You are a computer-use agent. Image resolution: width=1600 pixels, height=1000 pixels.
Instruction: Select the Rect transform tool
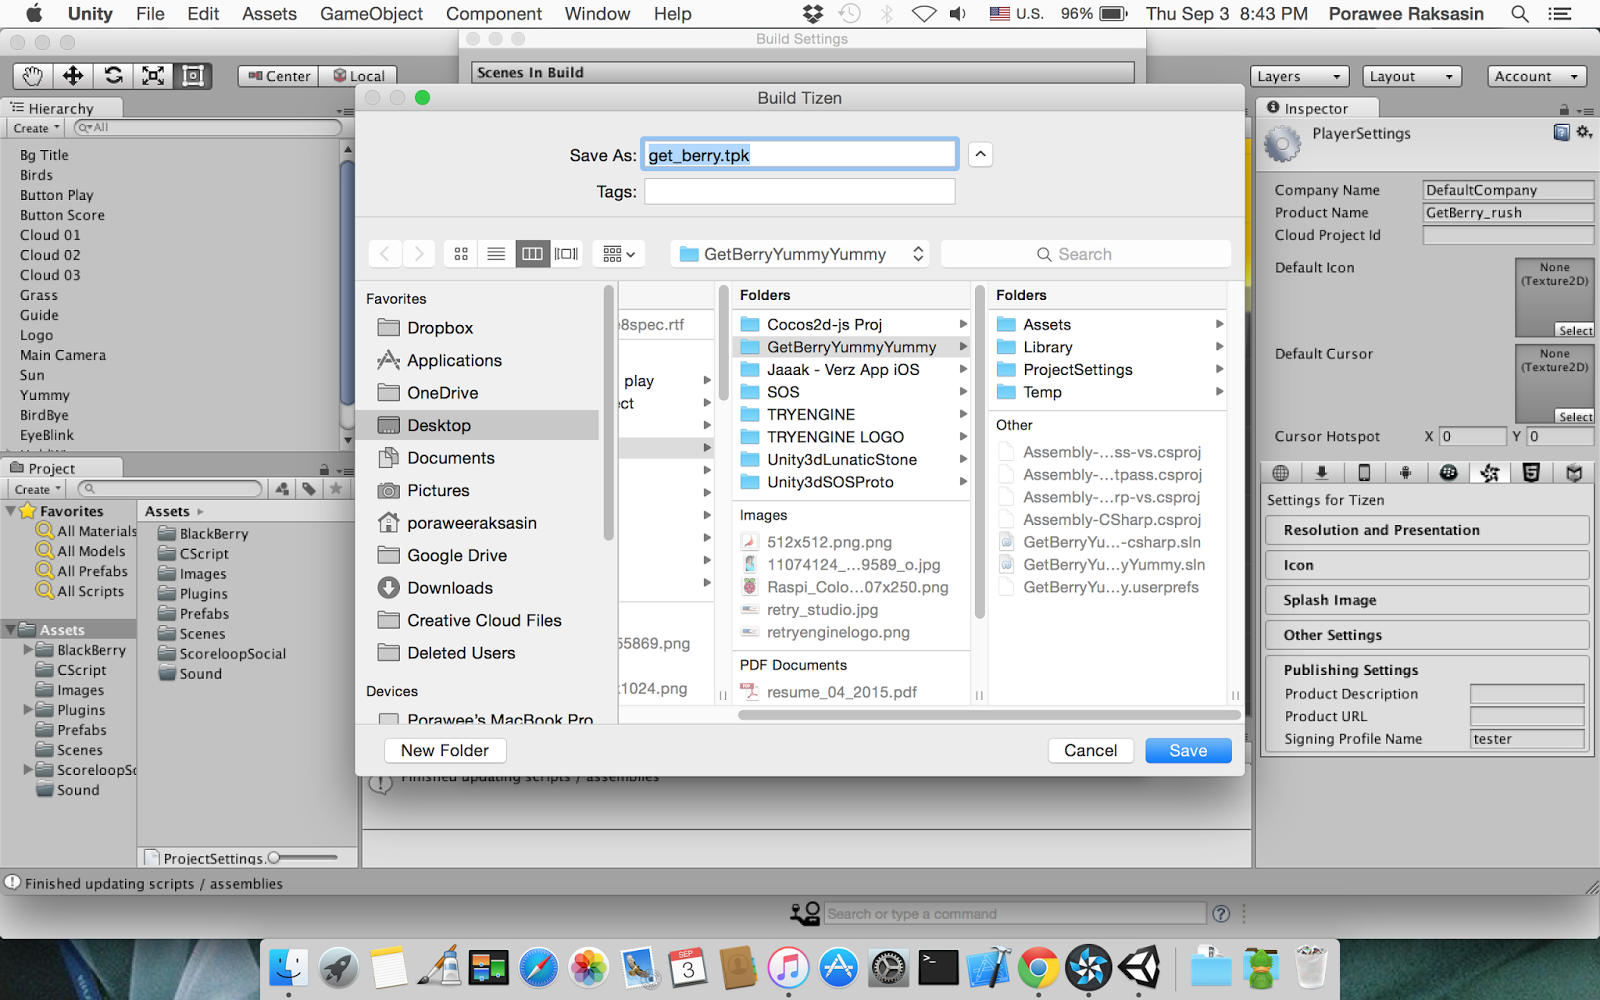click(x=193, y=76)
